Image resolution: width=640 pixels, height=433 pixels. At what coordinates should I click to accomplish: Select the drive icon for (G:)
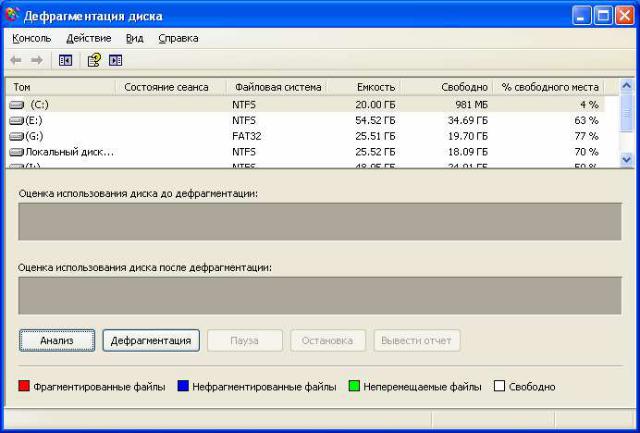tap(17, 136)
